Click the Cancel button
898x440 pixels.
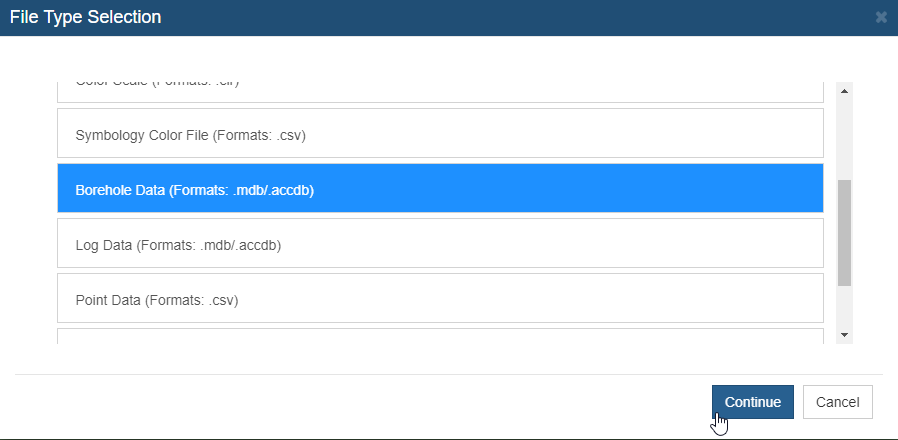(x=838, y=402)
